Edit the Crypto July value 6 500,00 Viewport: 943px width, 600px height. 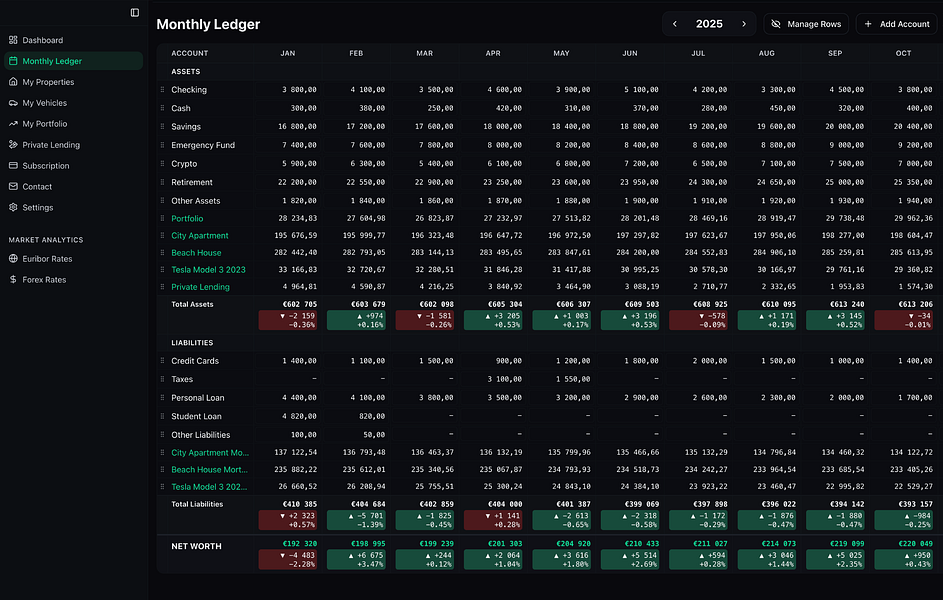coord(698,164)
